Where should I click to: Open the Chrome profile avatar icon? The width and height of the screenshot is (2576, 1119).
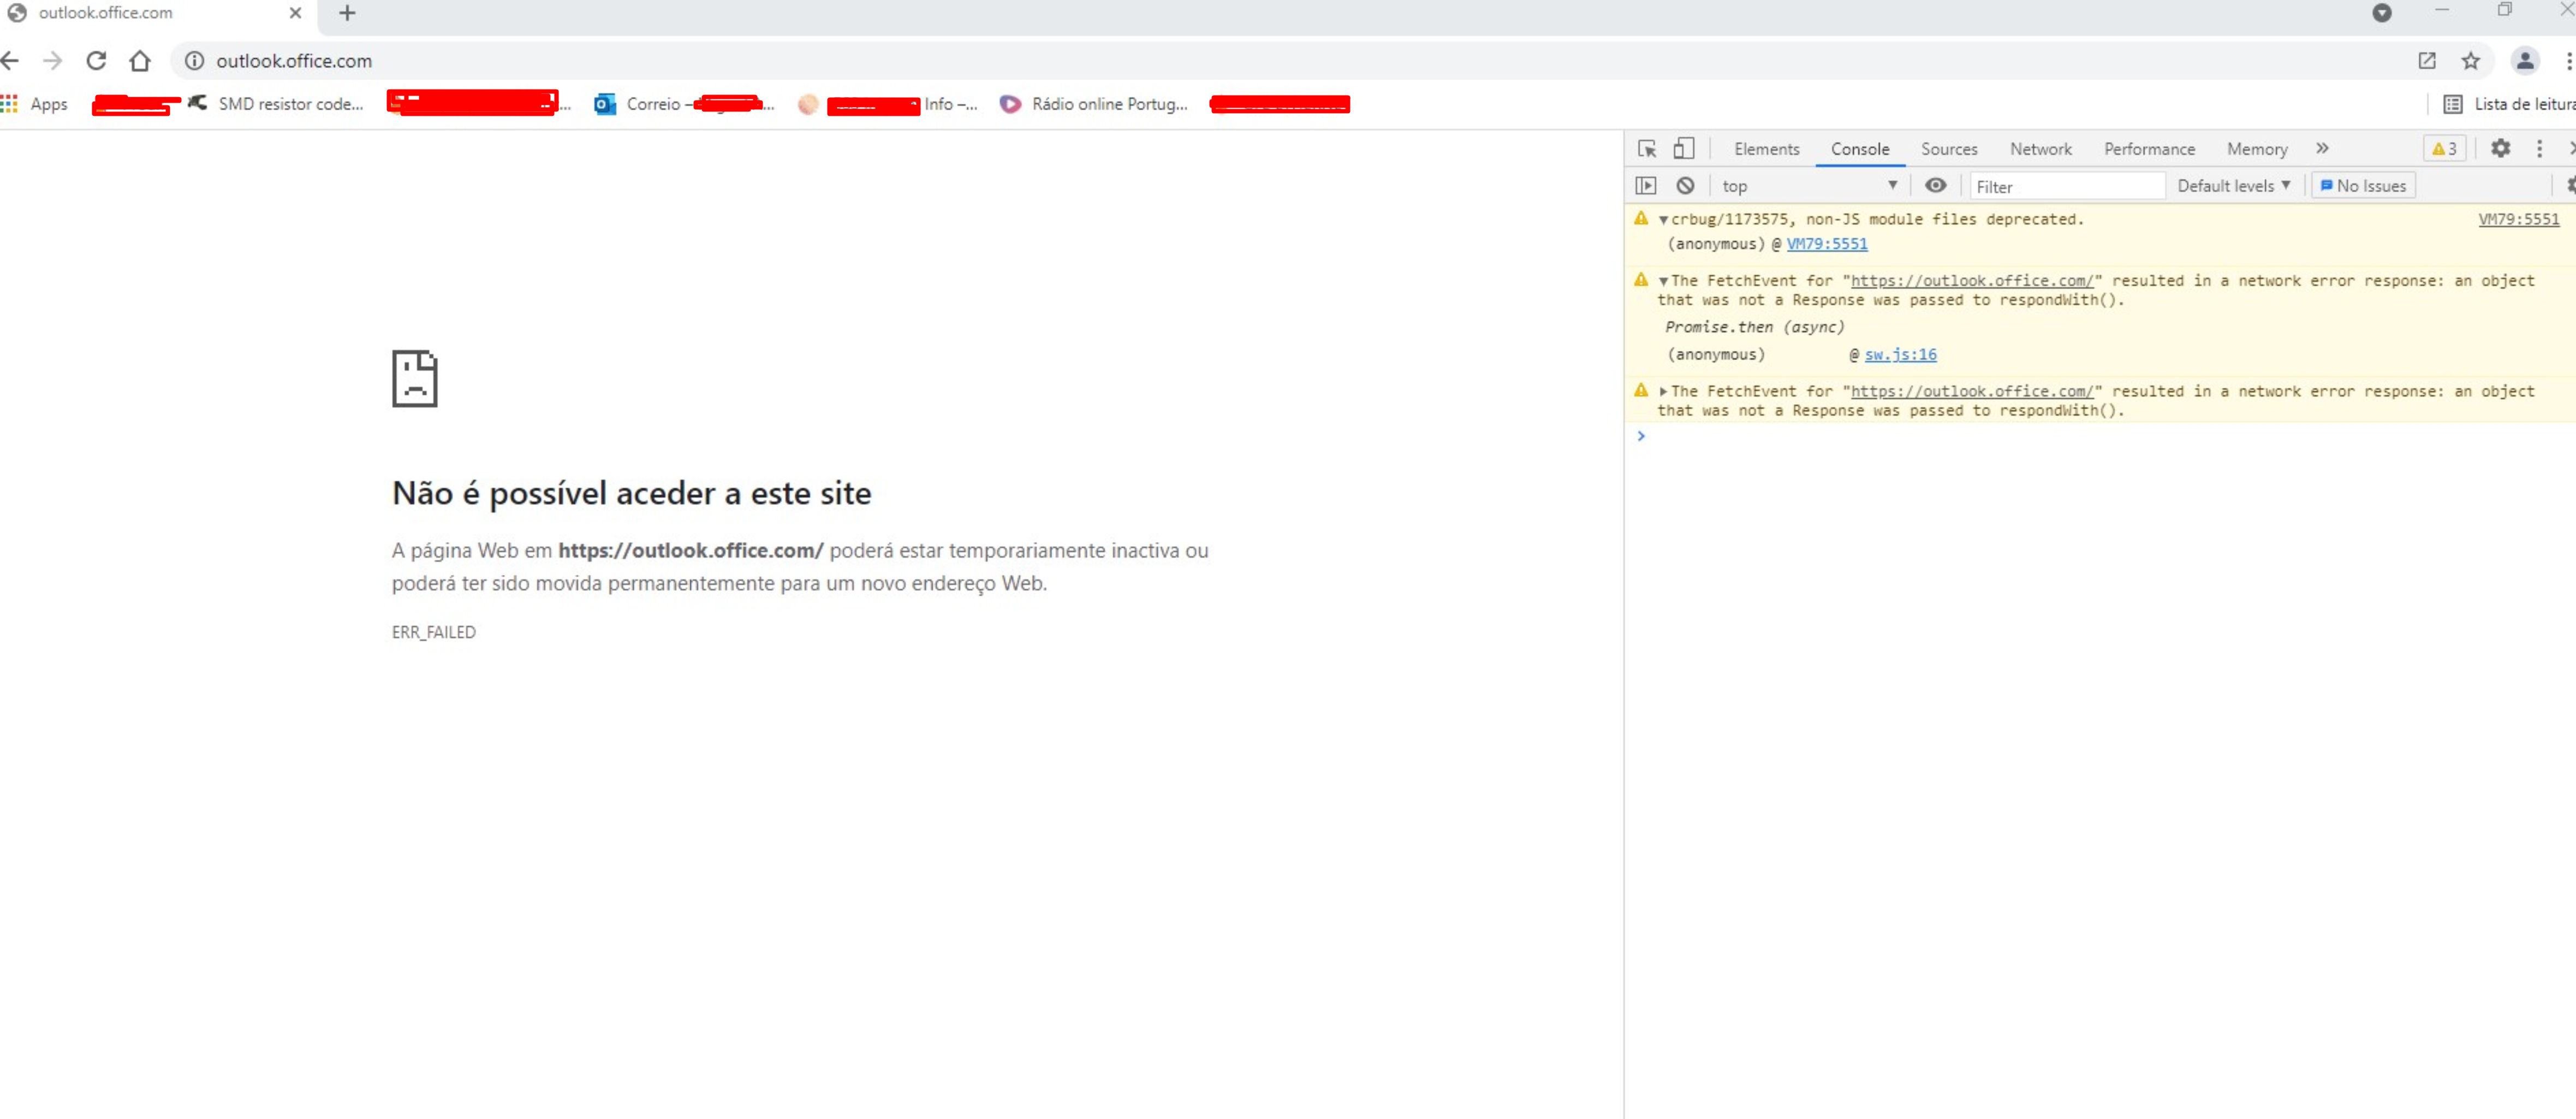tap(2524, 61)
